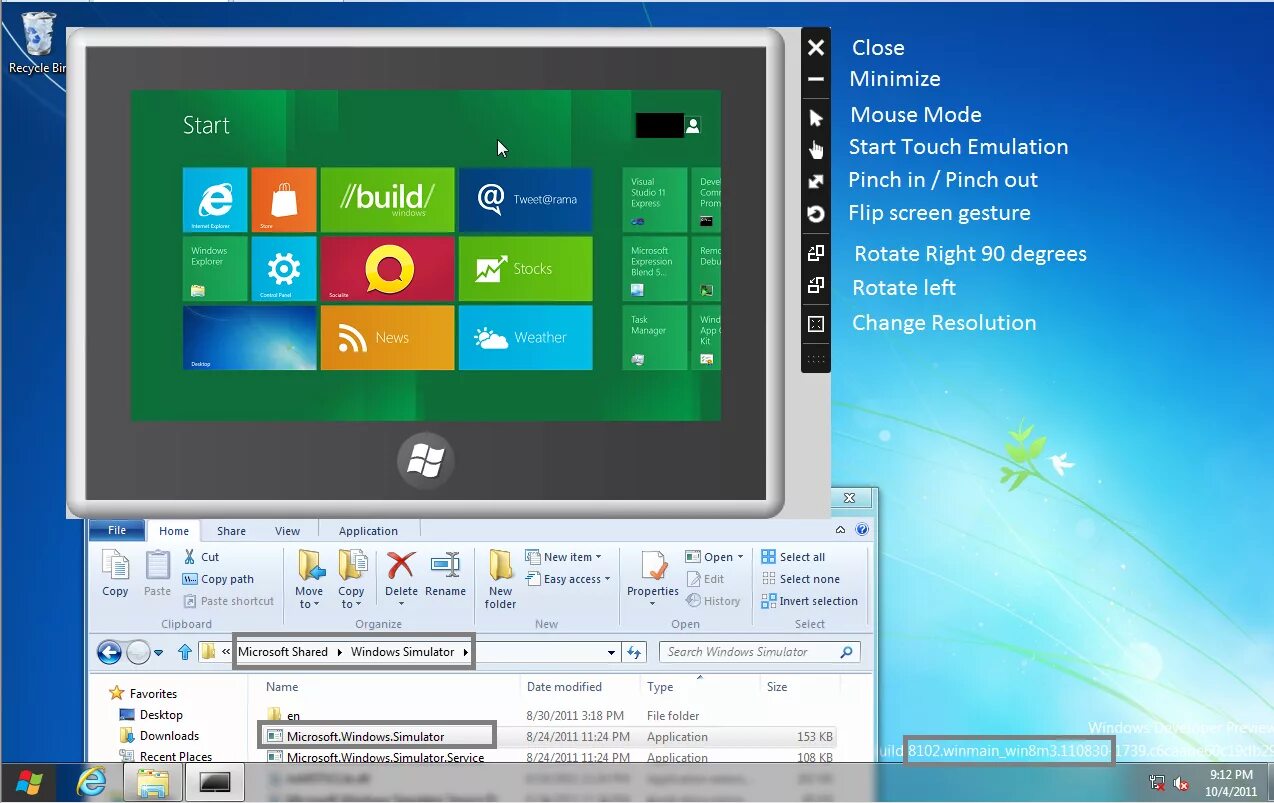Rotate simulator right 90 degrees
Screen dimensions: 1274x803
point(816,253)
